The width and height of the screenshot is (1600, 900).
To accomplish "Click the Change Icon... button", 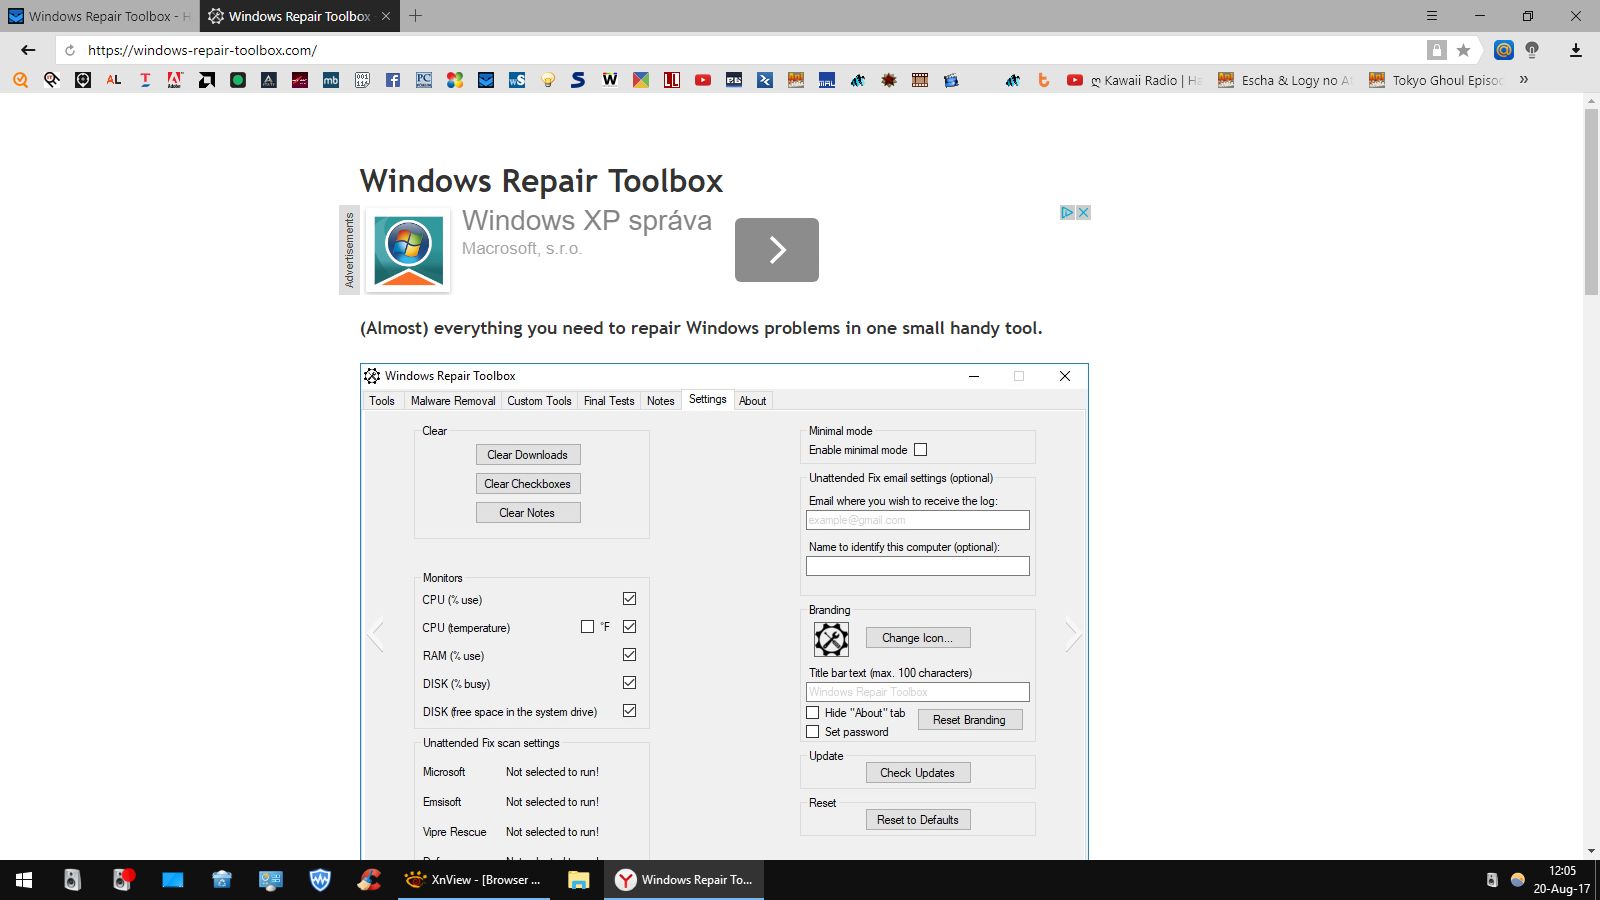I will click(x=918, y=638).
